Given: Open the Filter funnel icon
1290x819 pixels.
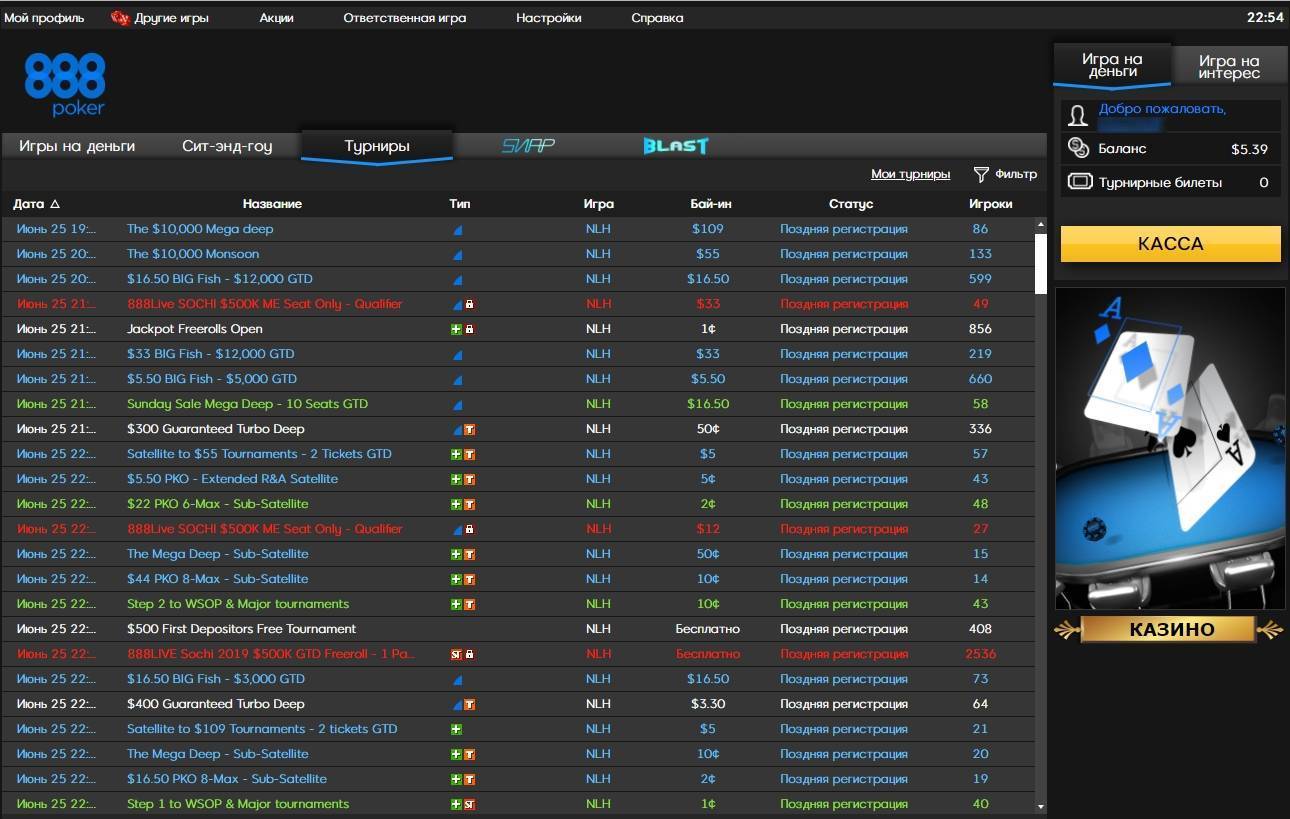Looking at the screenshot, I should click(x=981, y=174).
